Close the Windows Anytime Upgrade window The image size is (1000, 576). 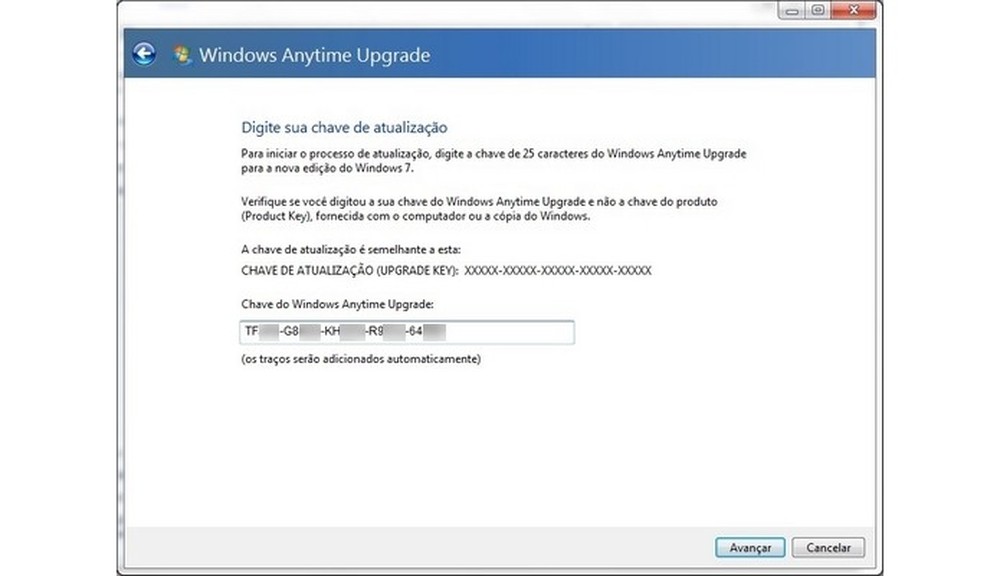click(852, 11)
